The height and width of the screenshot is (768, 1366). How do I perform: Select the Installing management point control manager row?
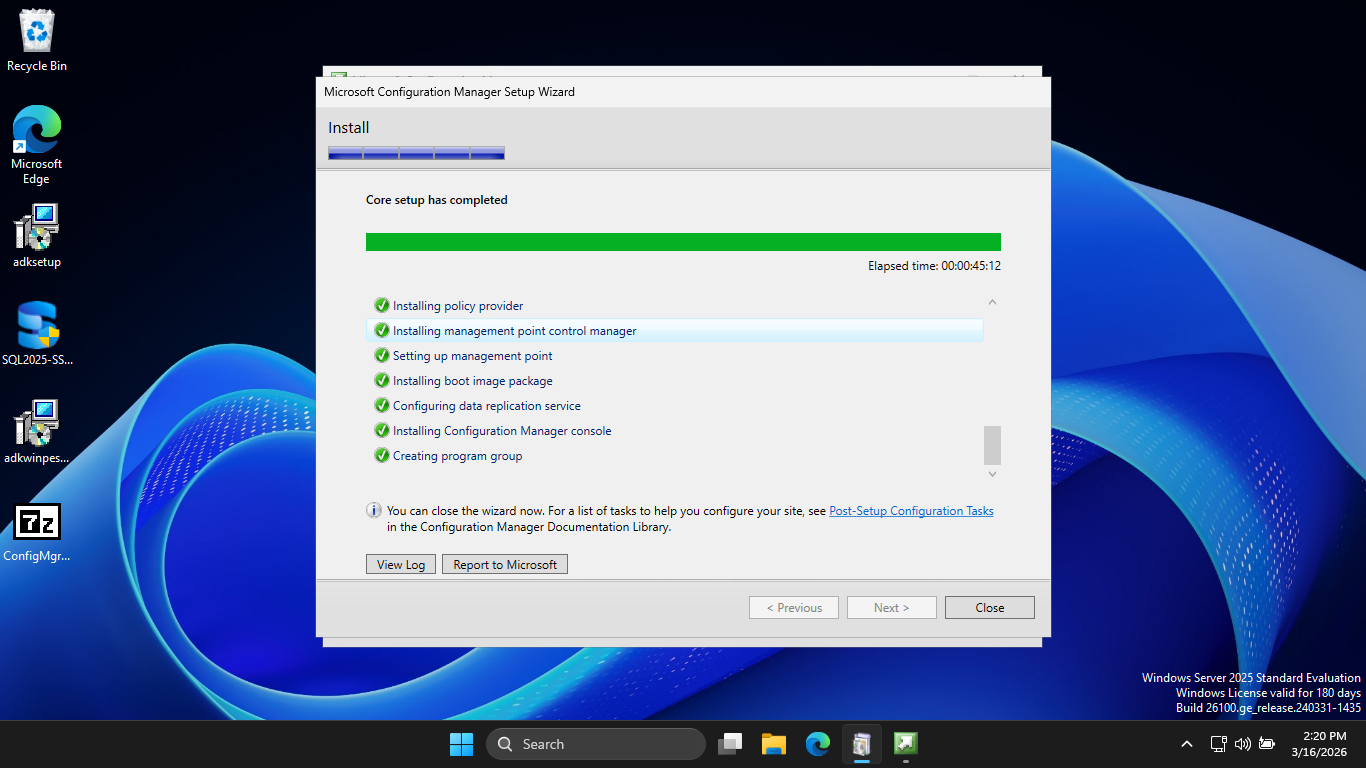515,331
